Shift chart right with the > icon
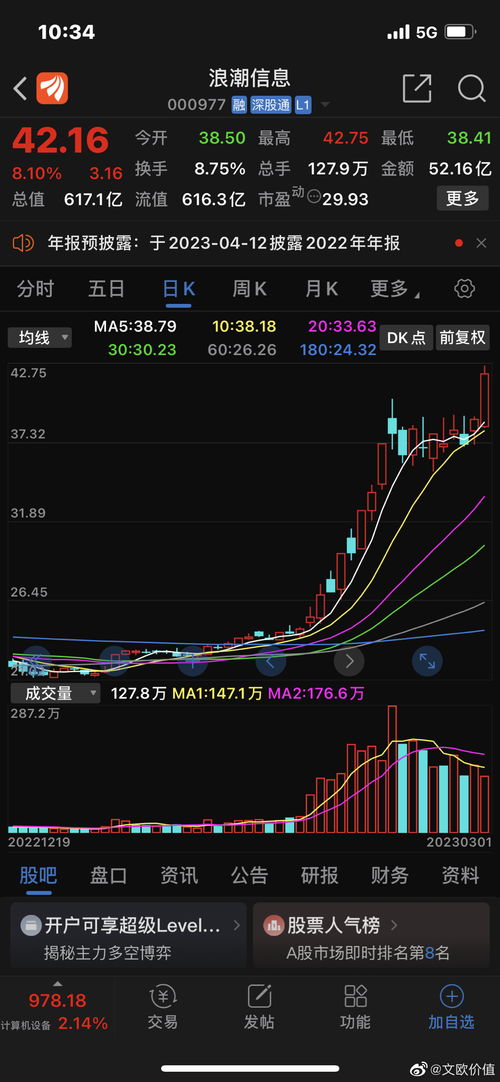500x1082 pixels. 349,661
